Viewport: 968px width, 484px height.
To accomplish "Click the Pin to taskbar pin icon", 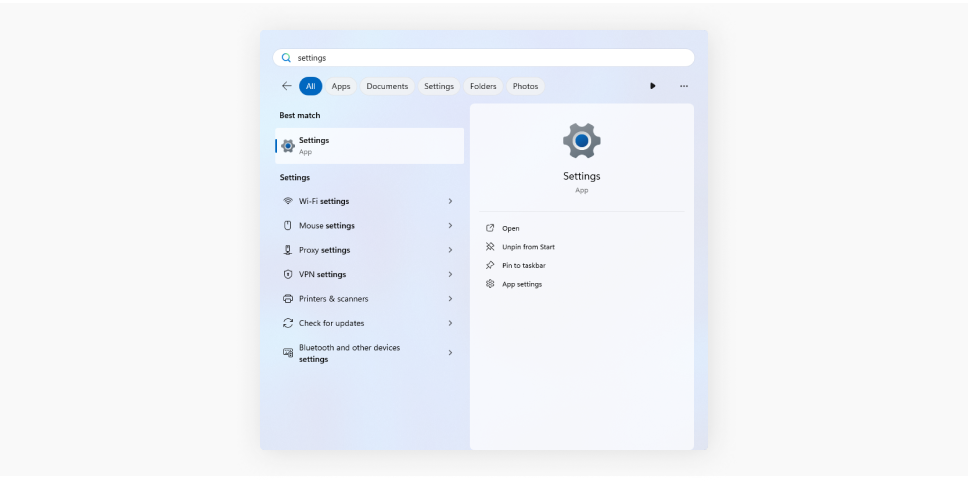I will tap(490, 265).
